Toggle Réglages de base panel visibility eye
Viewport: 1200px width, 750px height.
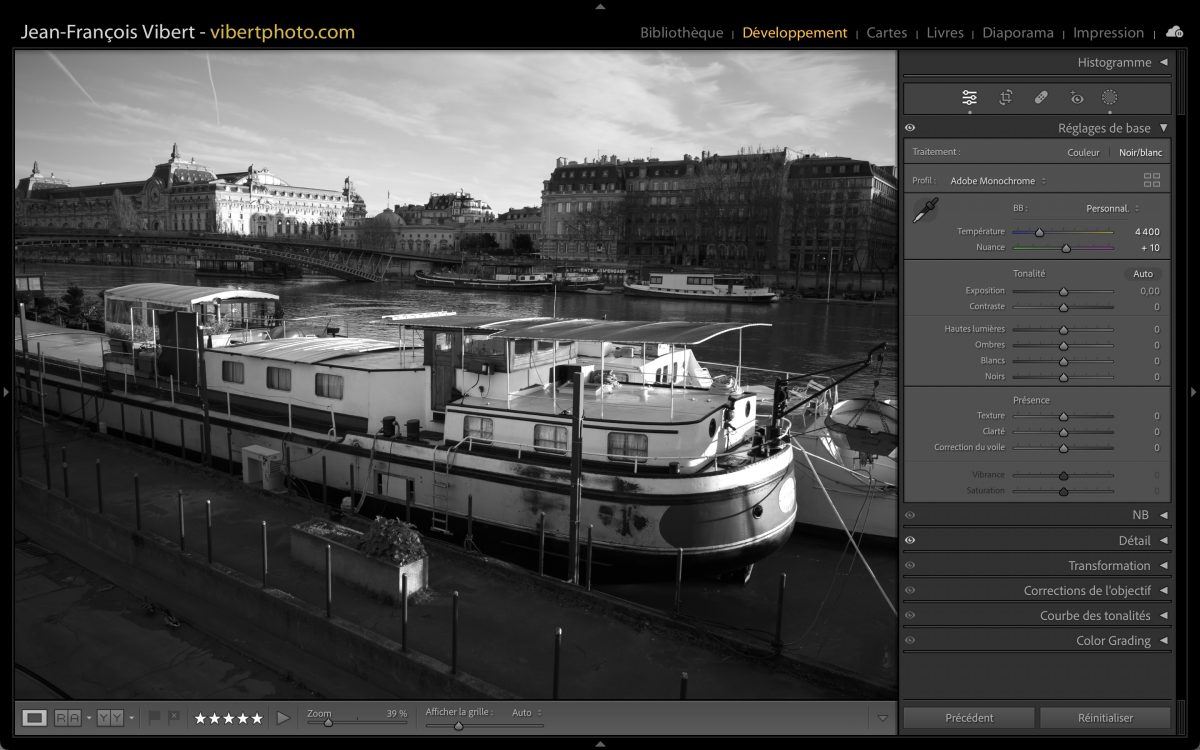(x=910, y=128)
